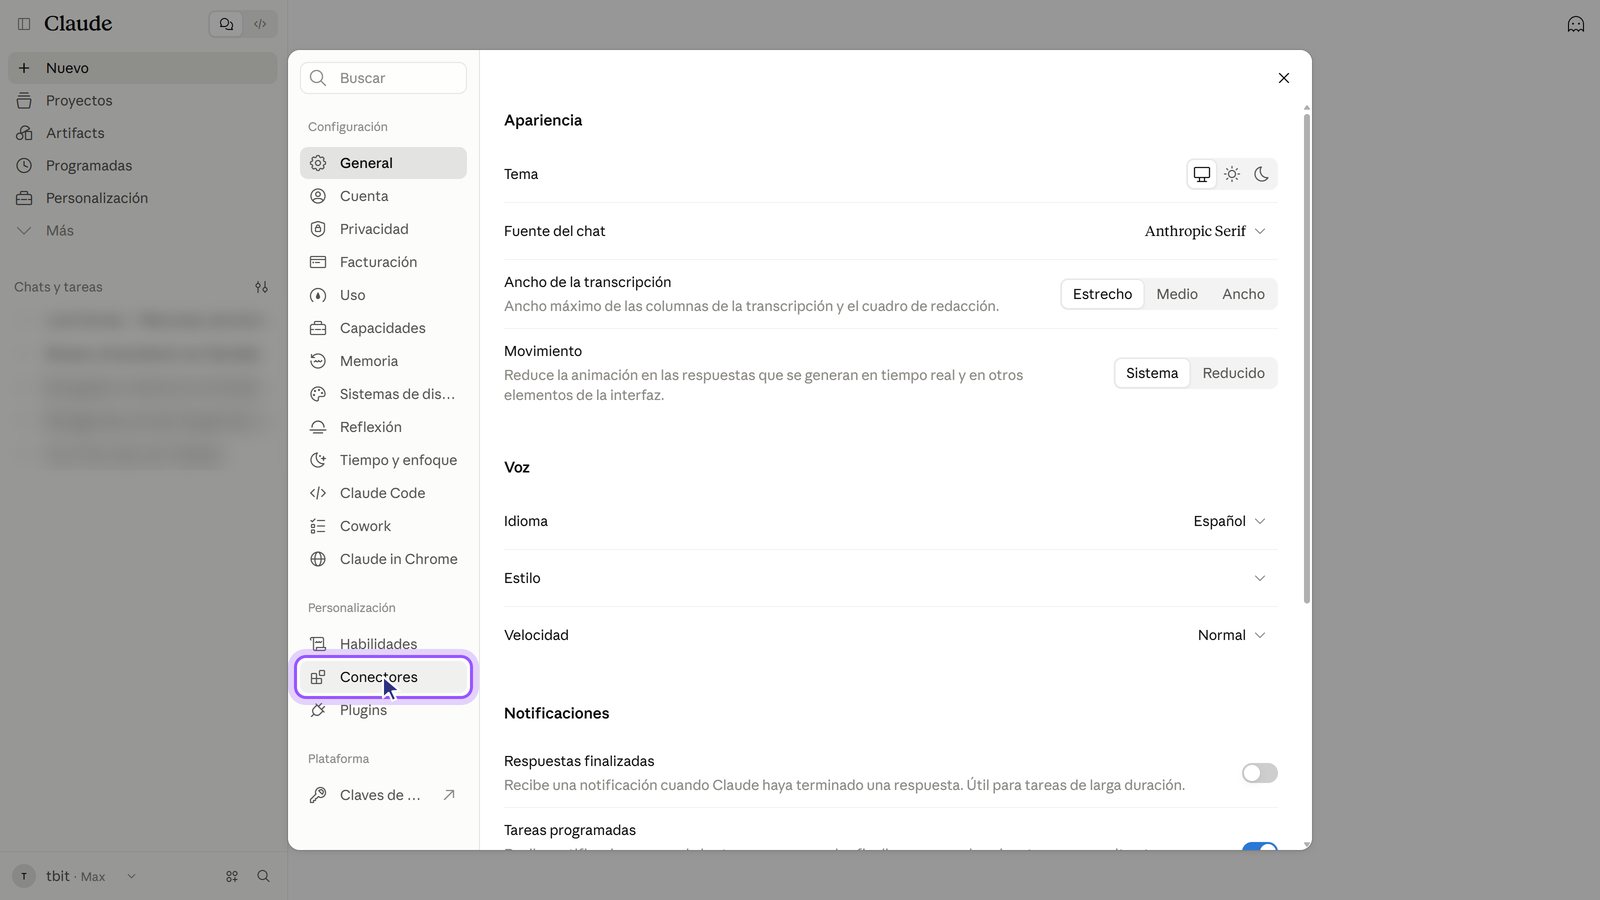Select the system theme monitor icon

1202,174
